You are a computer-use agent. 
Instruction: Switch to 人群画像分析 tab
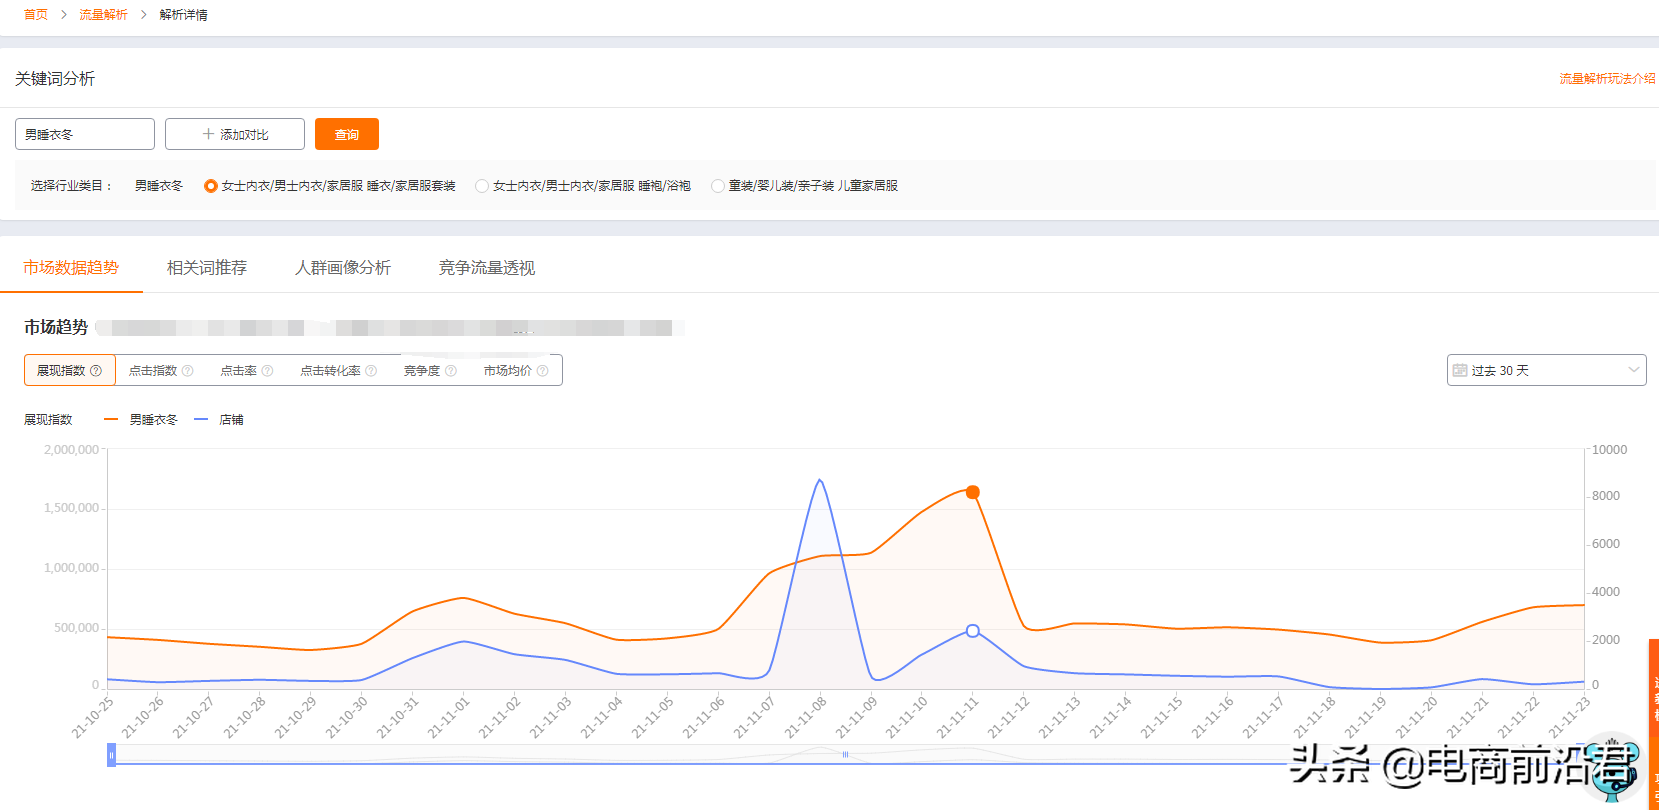point(343,268)
